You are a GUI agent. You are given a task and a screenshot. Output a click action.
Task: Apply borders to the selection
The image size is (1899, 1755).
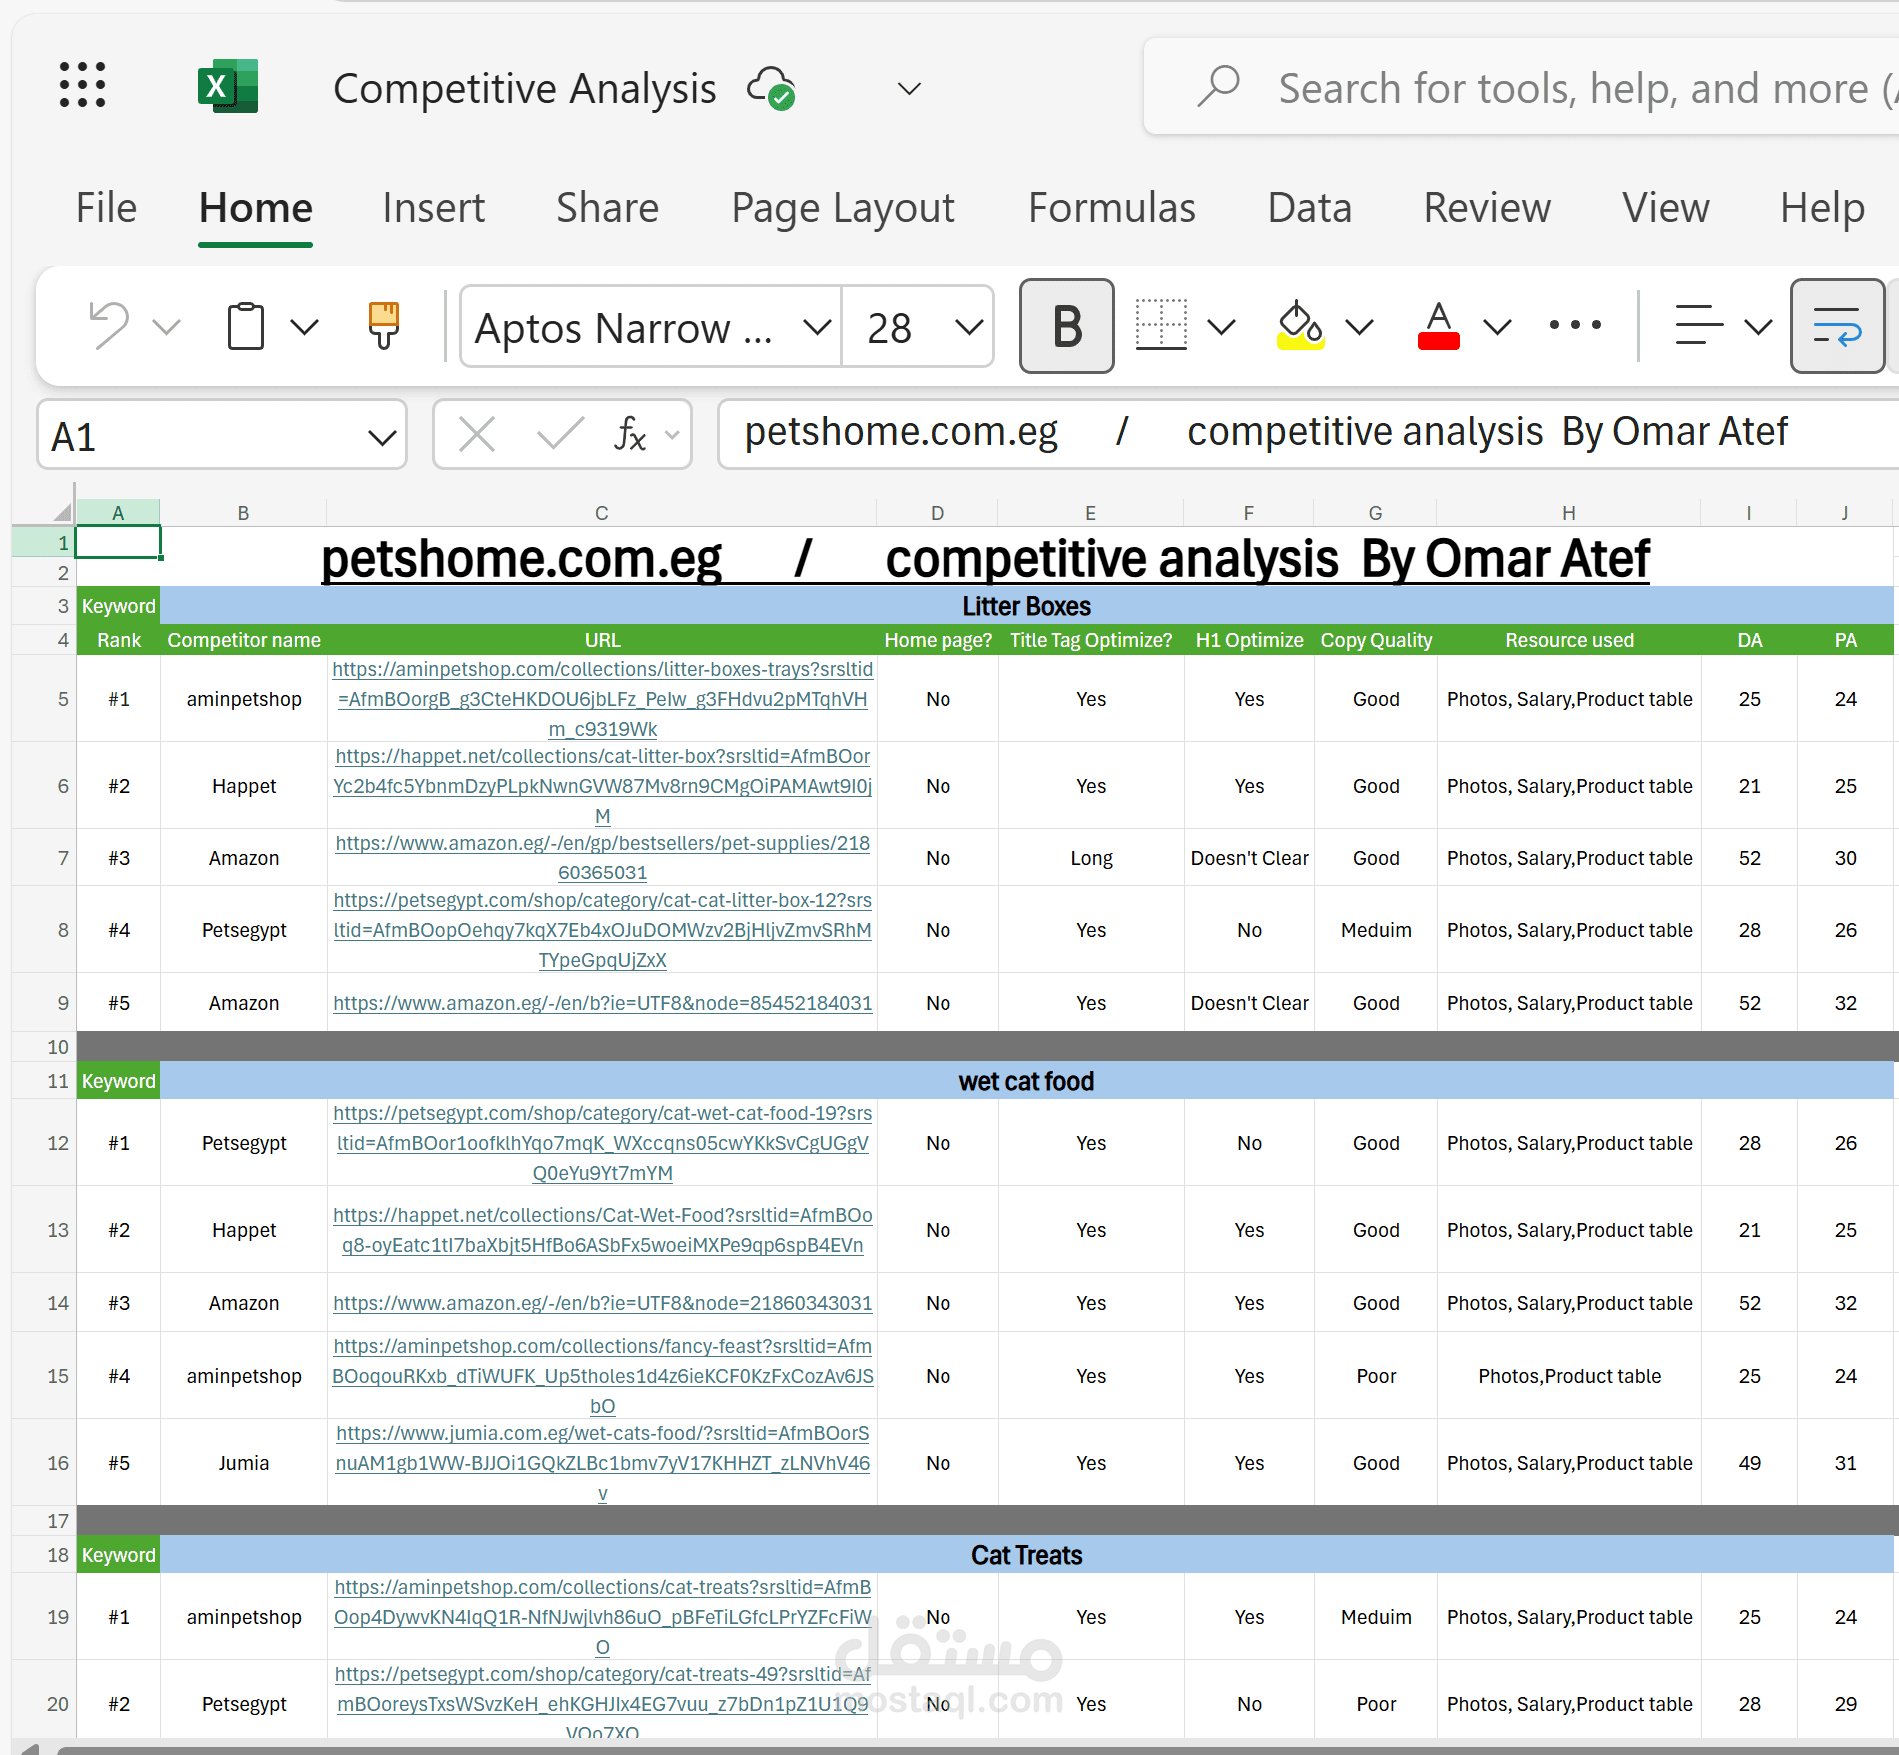(x=1162, y=326)
